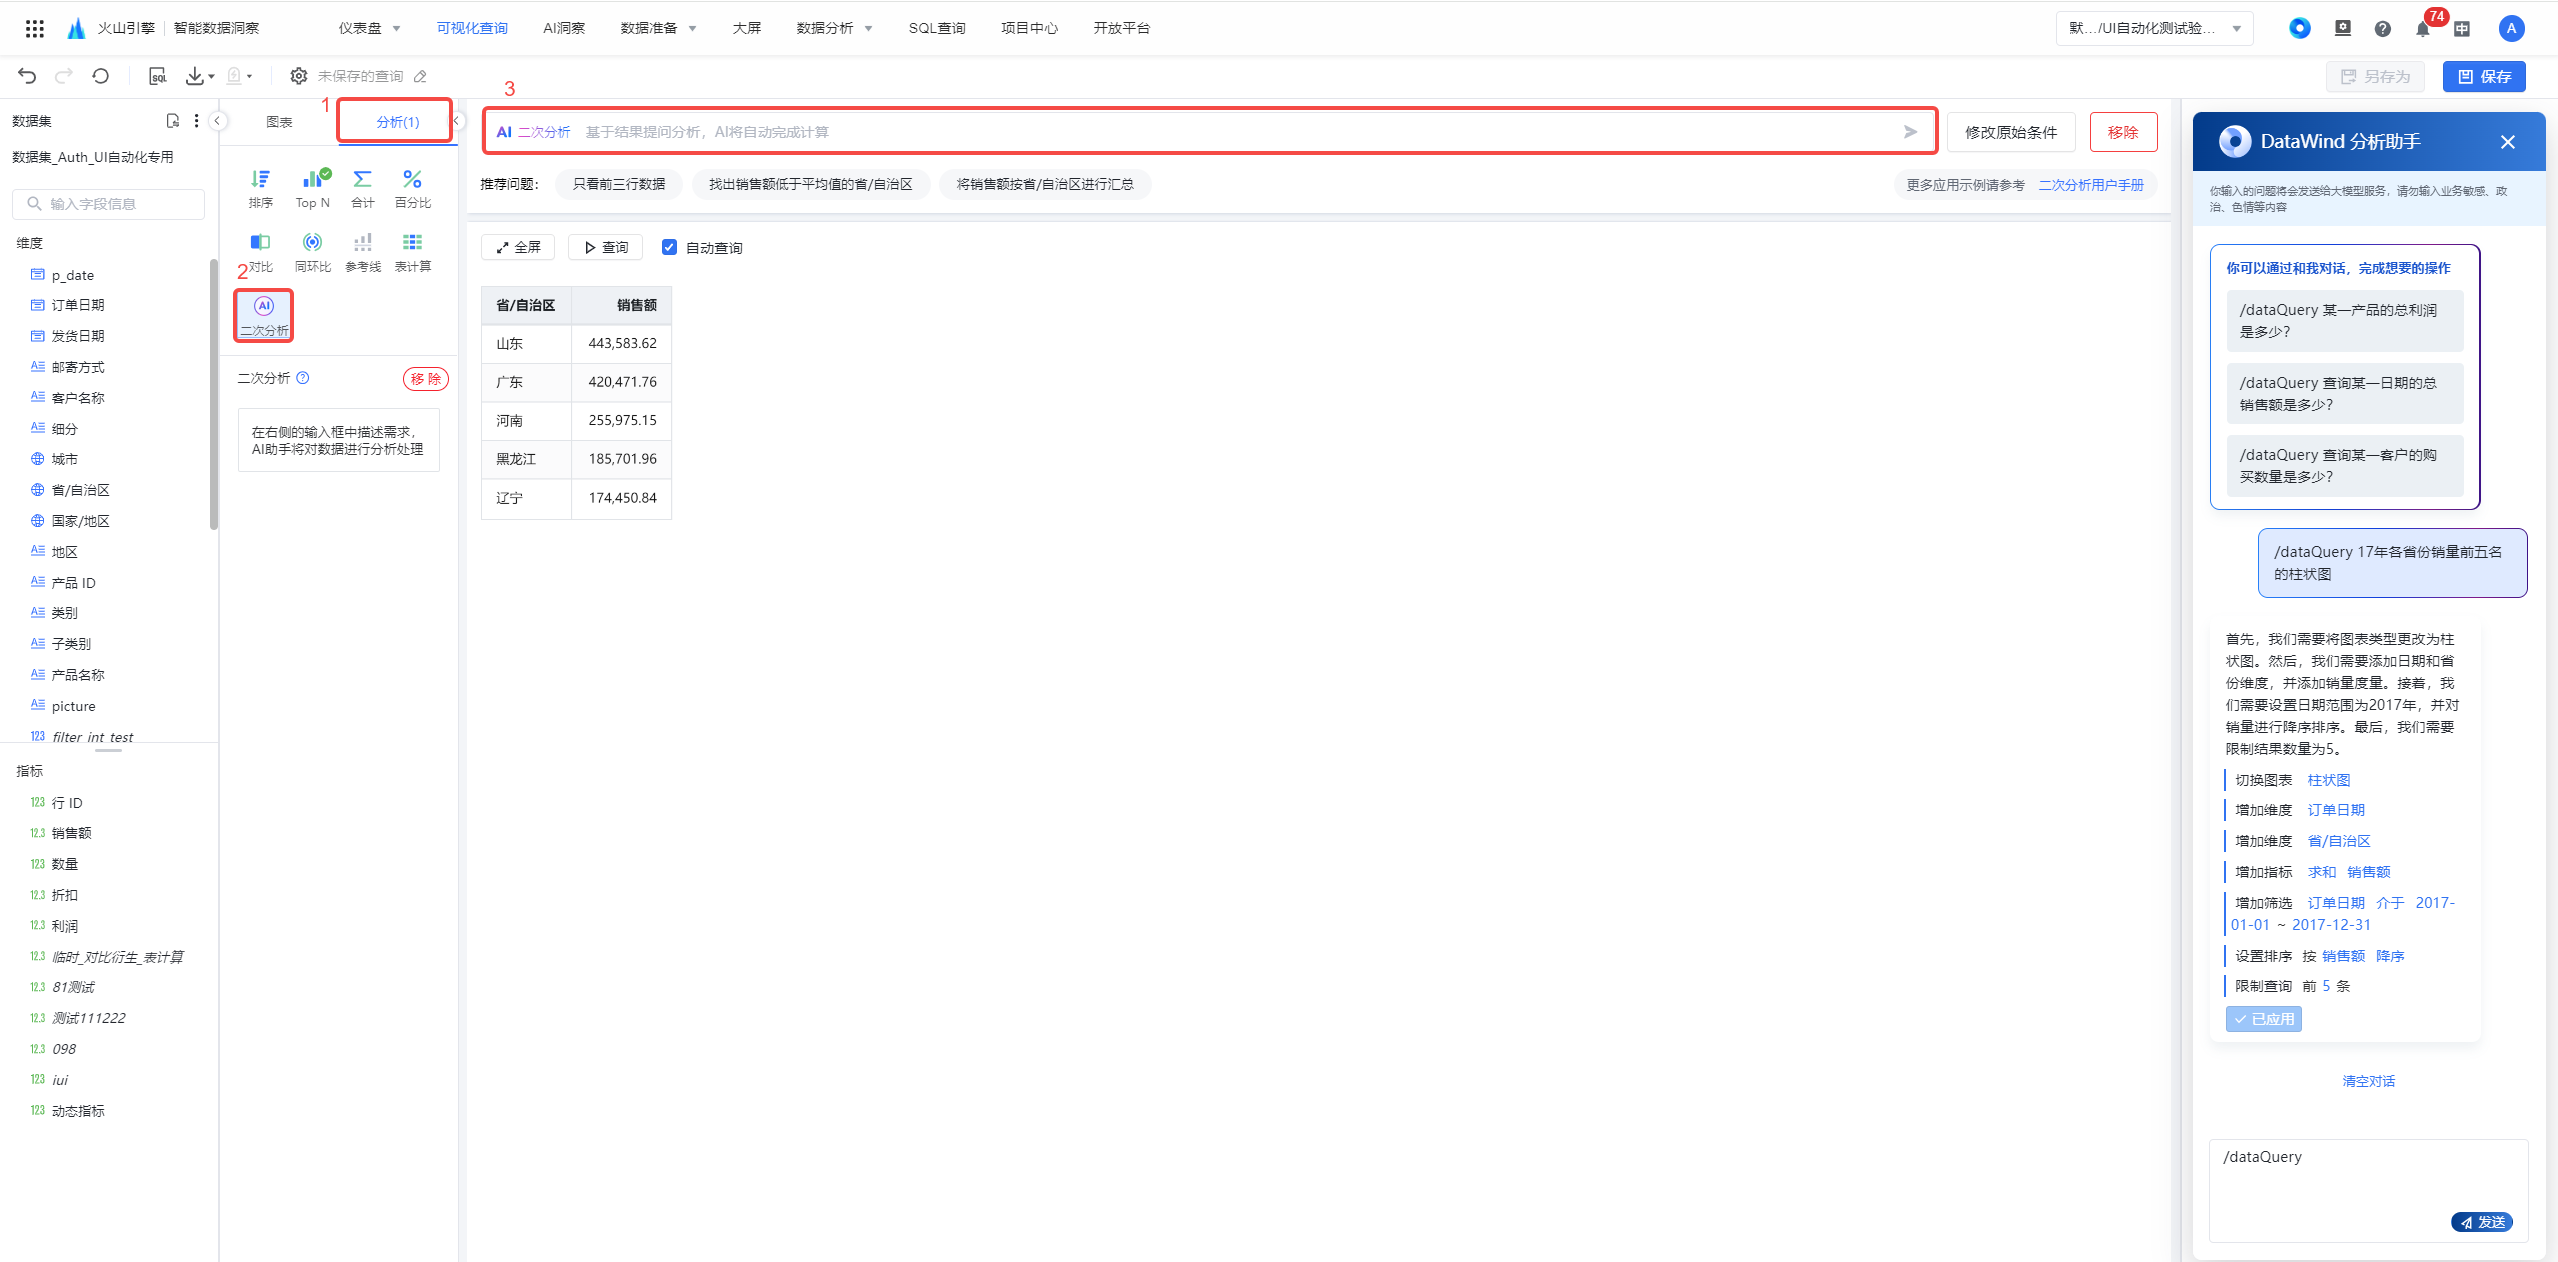Open the dataset more options dots
2558x1262 pixels.
click(x=196, y=121)
